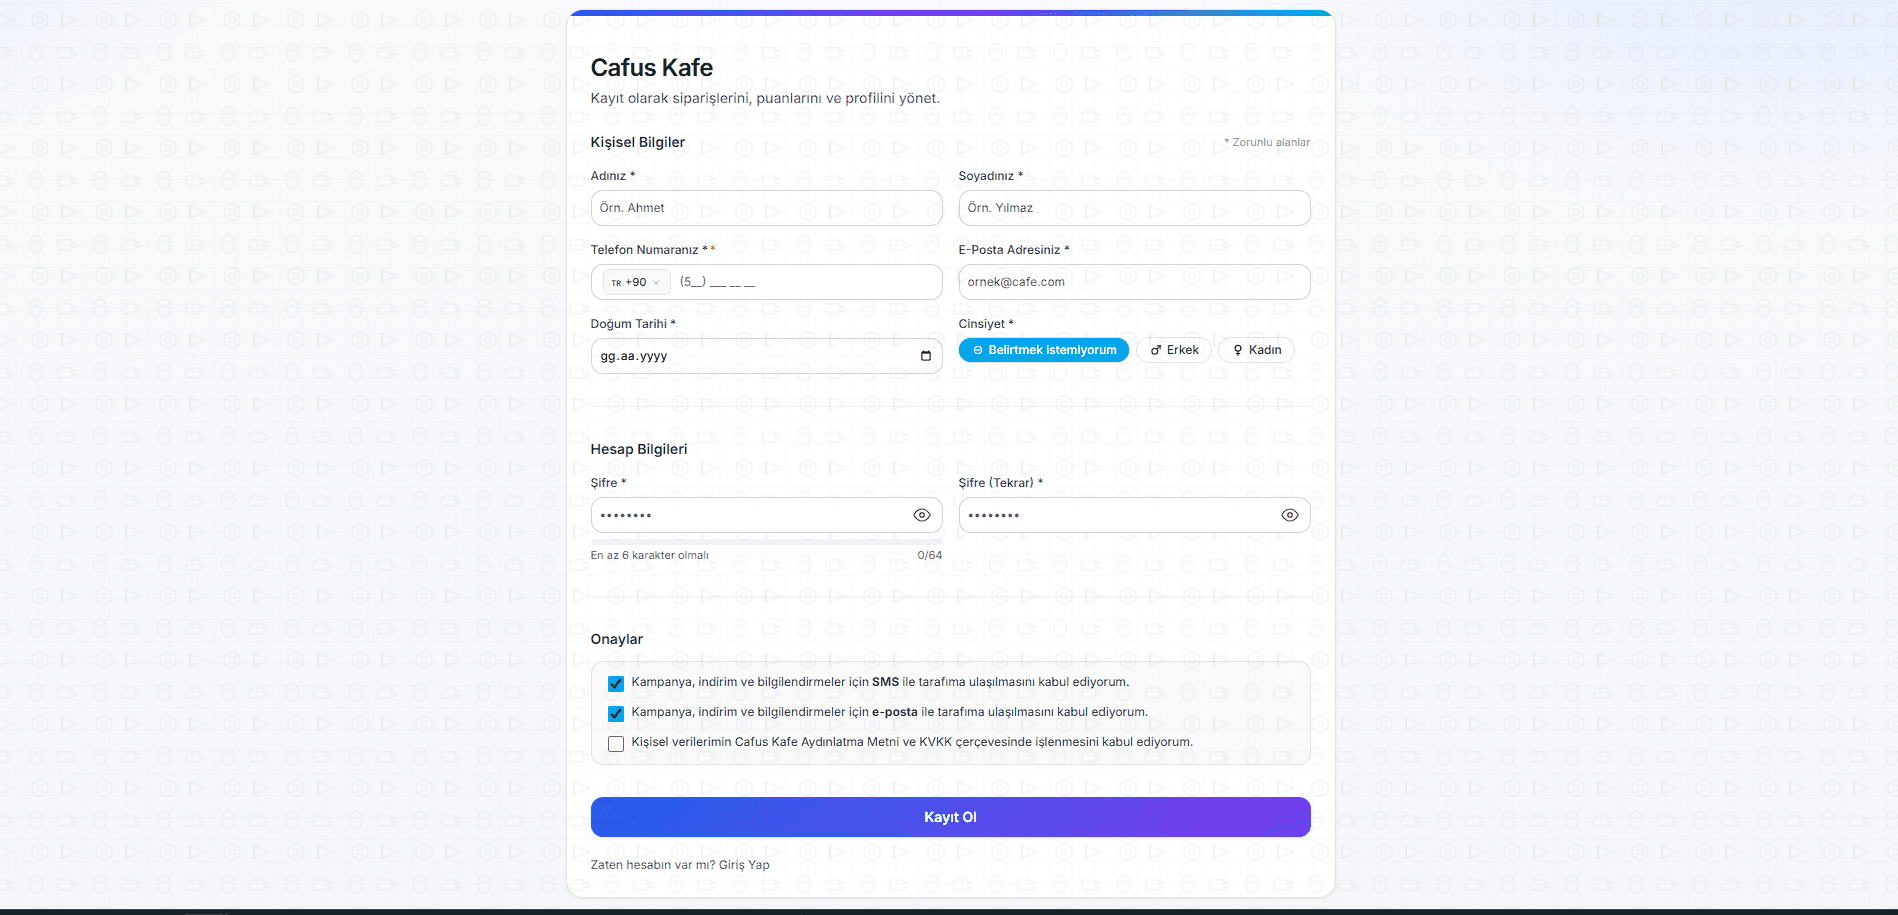The width and height of the screenshot is (1898, 915).
Task: Click the male symbol icon on Erkek
Action: pyautogui.click(x=1156, y=350)
